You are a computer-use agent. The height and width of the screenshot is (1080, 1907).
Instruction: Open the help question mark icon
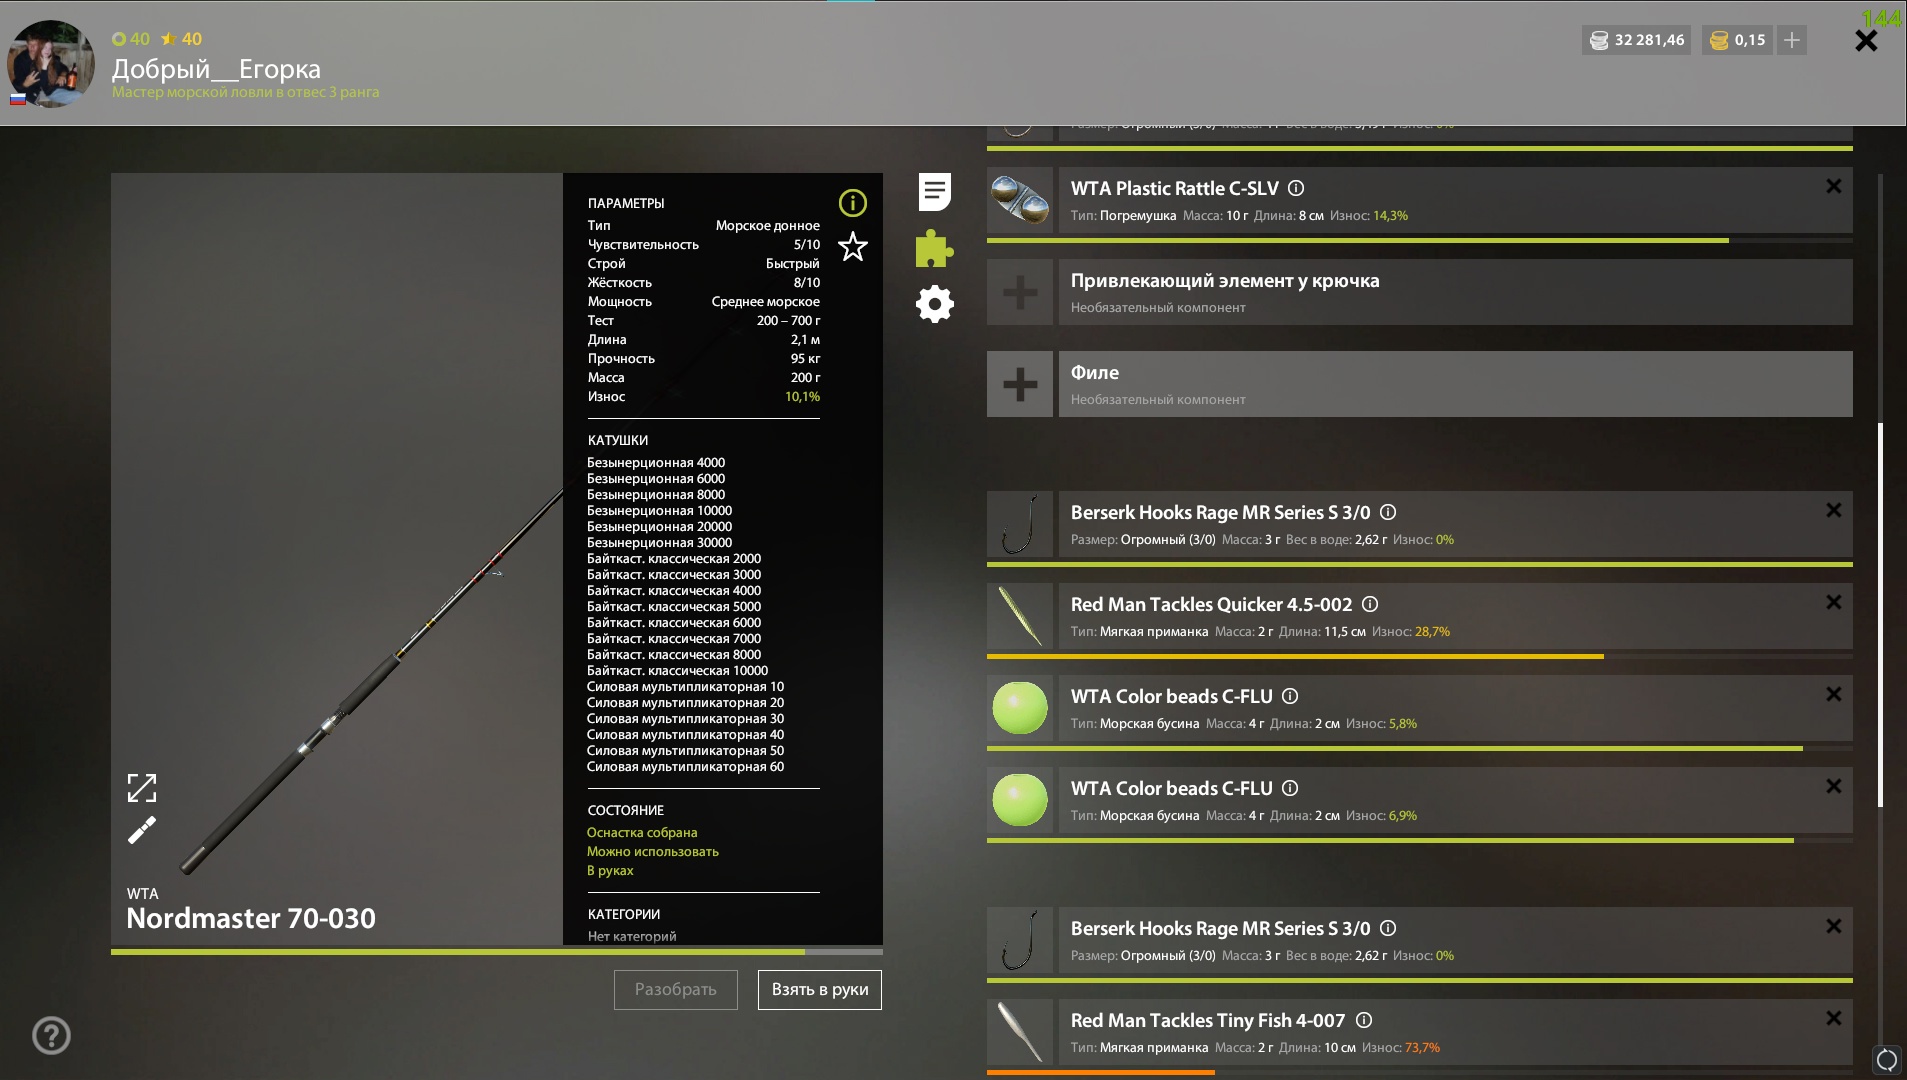(x=51, y=1035)
